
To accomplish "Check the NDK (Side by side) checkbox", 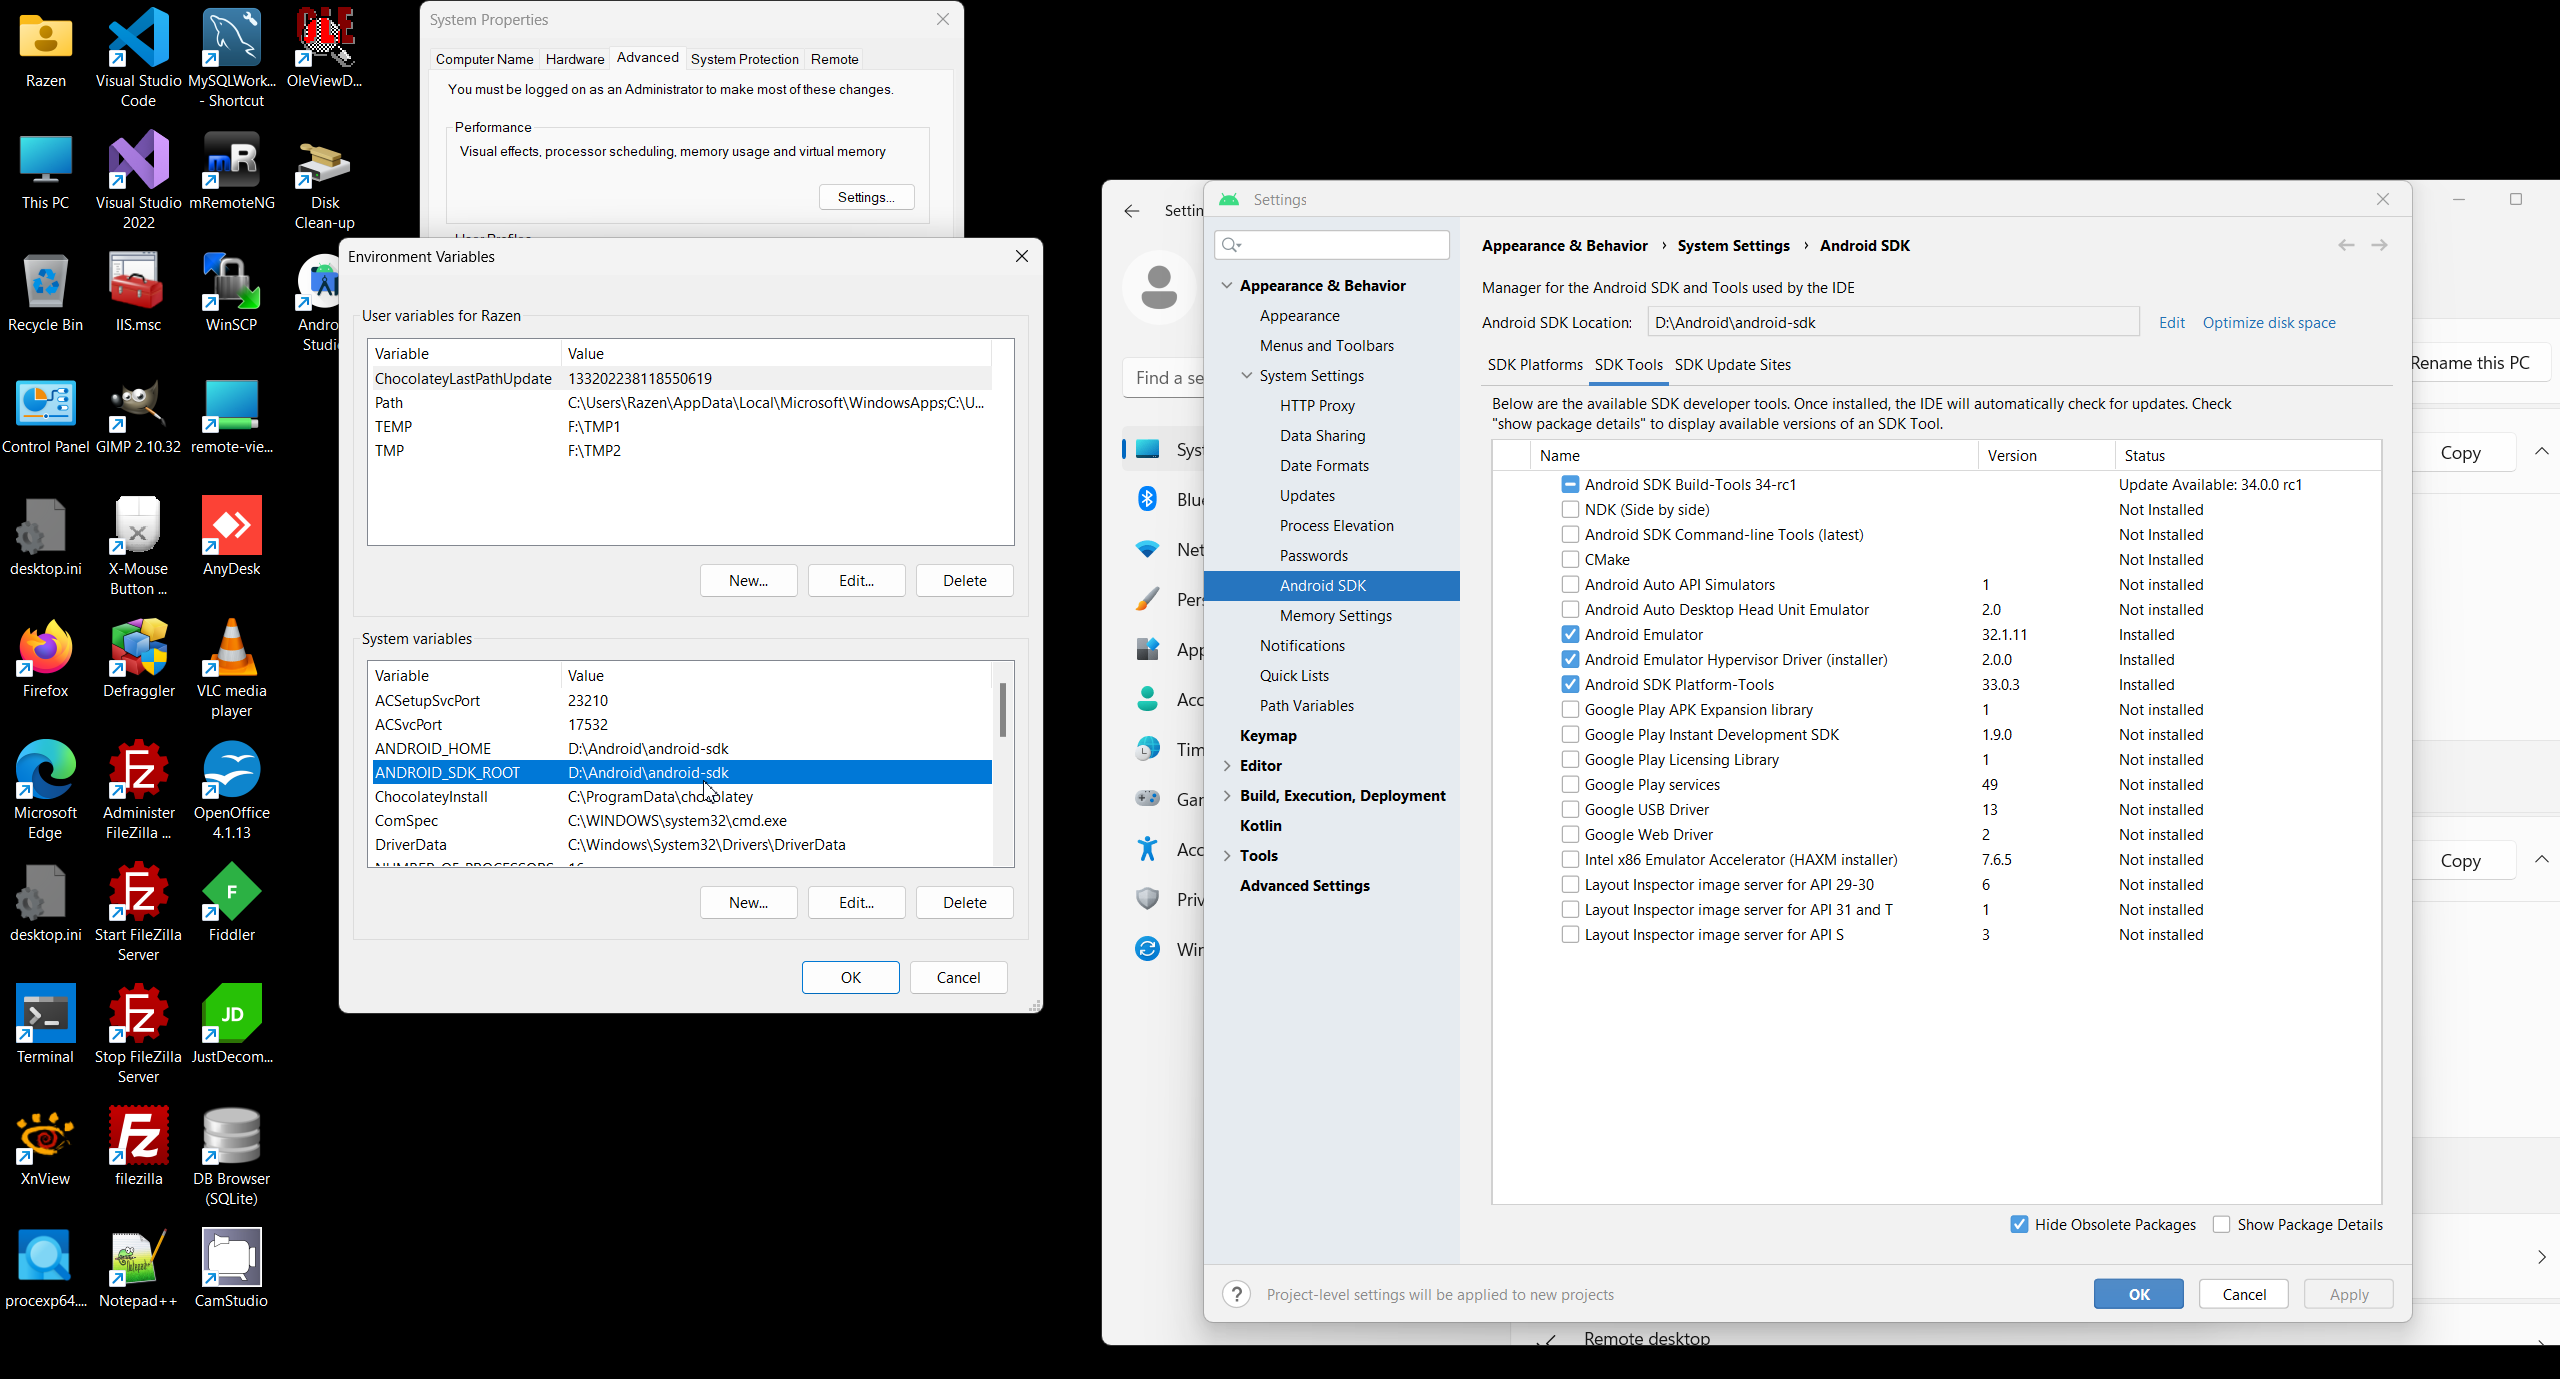I will coord(1570,509).
